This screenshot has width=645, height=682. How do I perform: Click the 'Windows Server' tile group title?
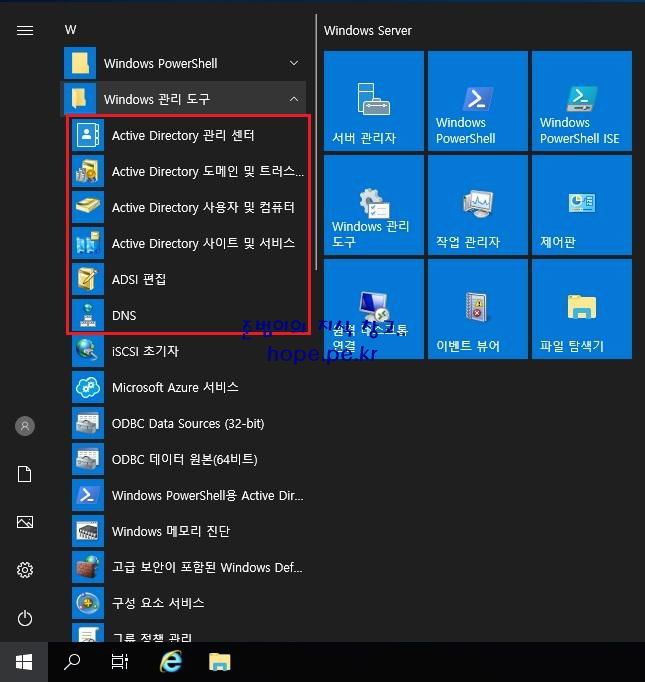click(368, 31)
